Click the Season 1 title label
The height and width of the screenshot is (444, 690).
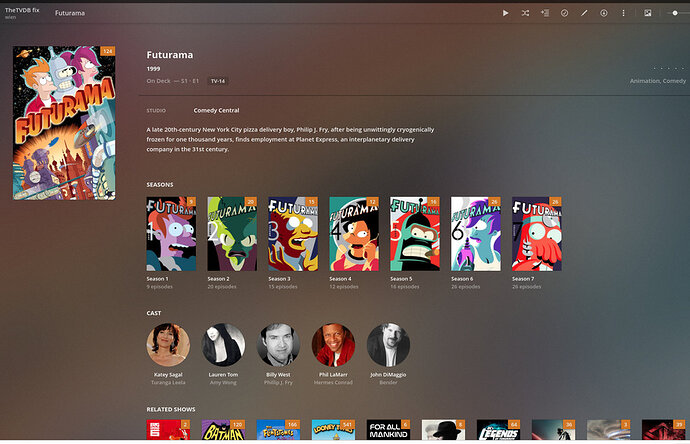158,279
